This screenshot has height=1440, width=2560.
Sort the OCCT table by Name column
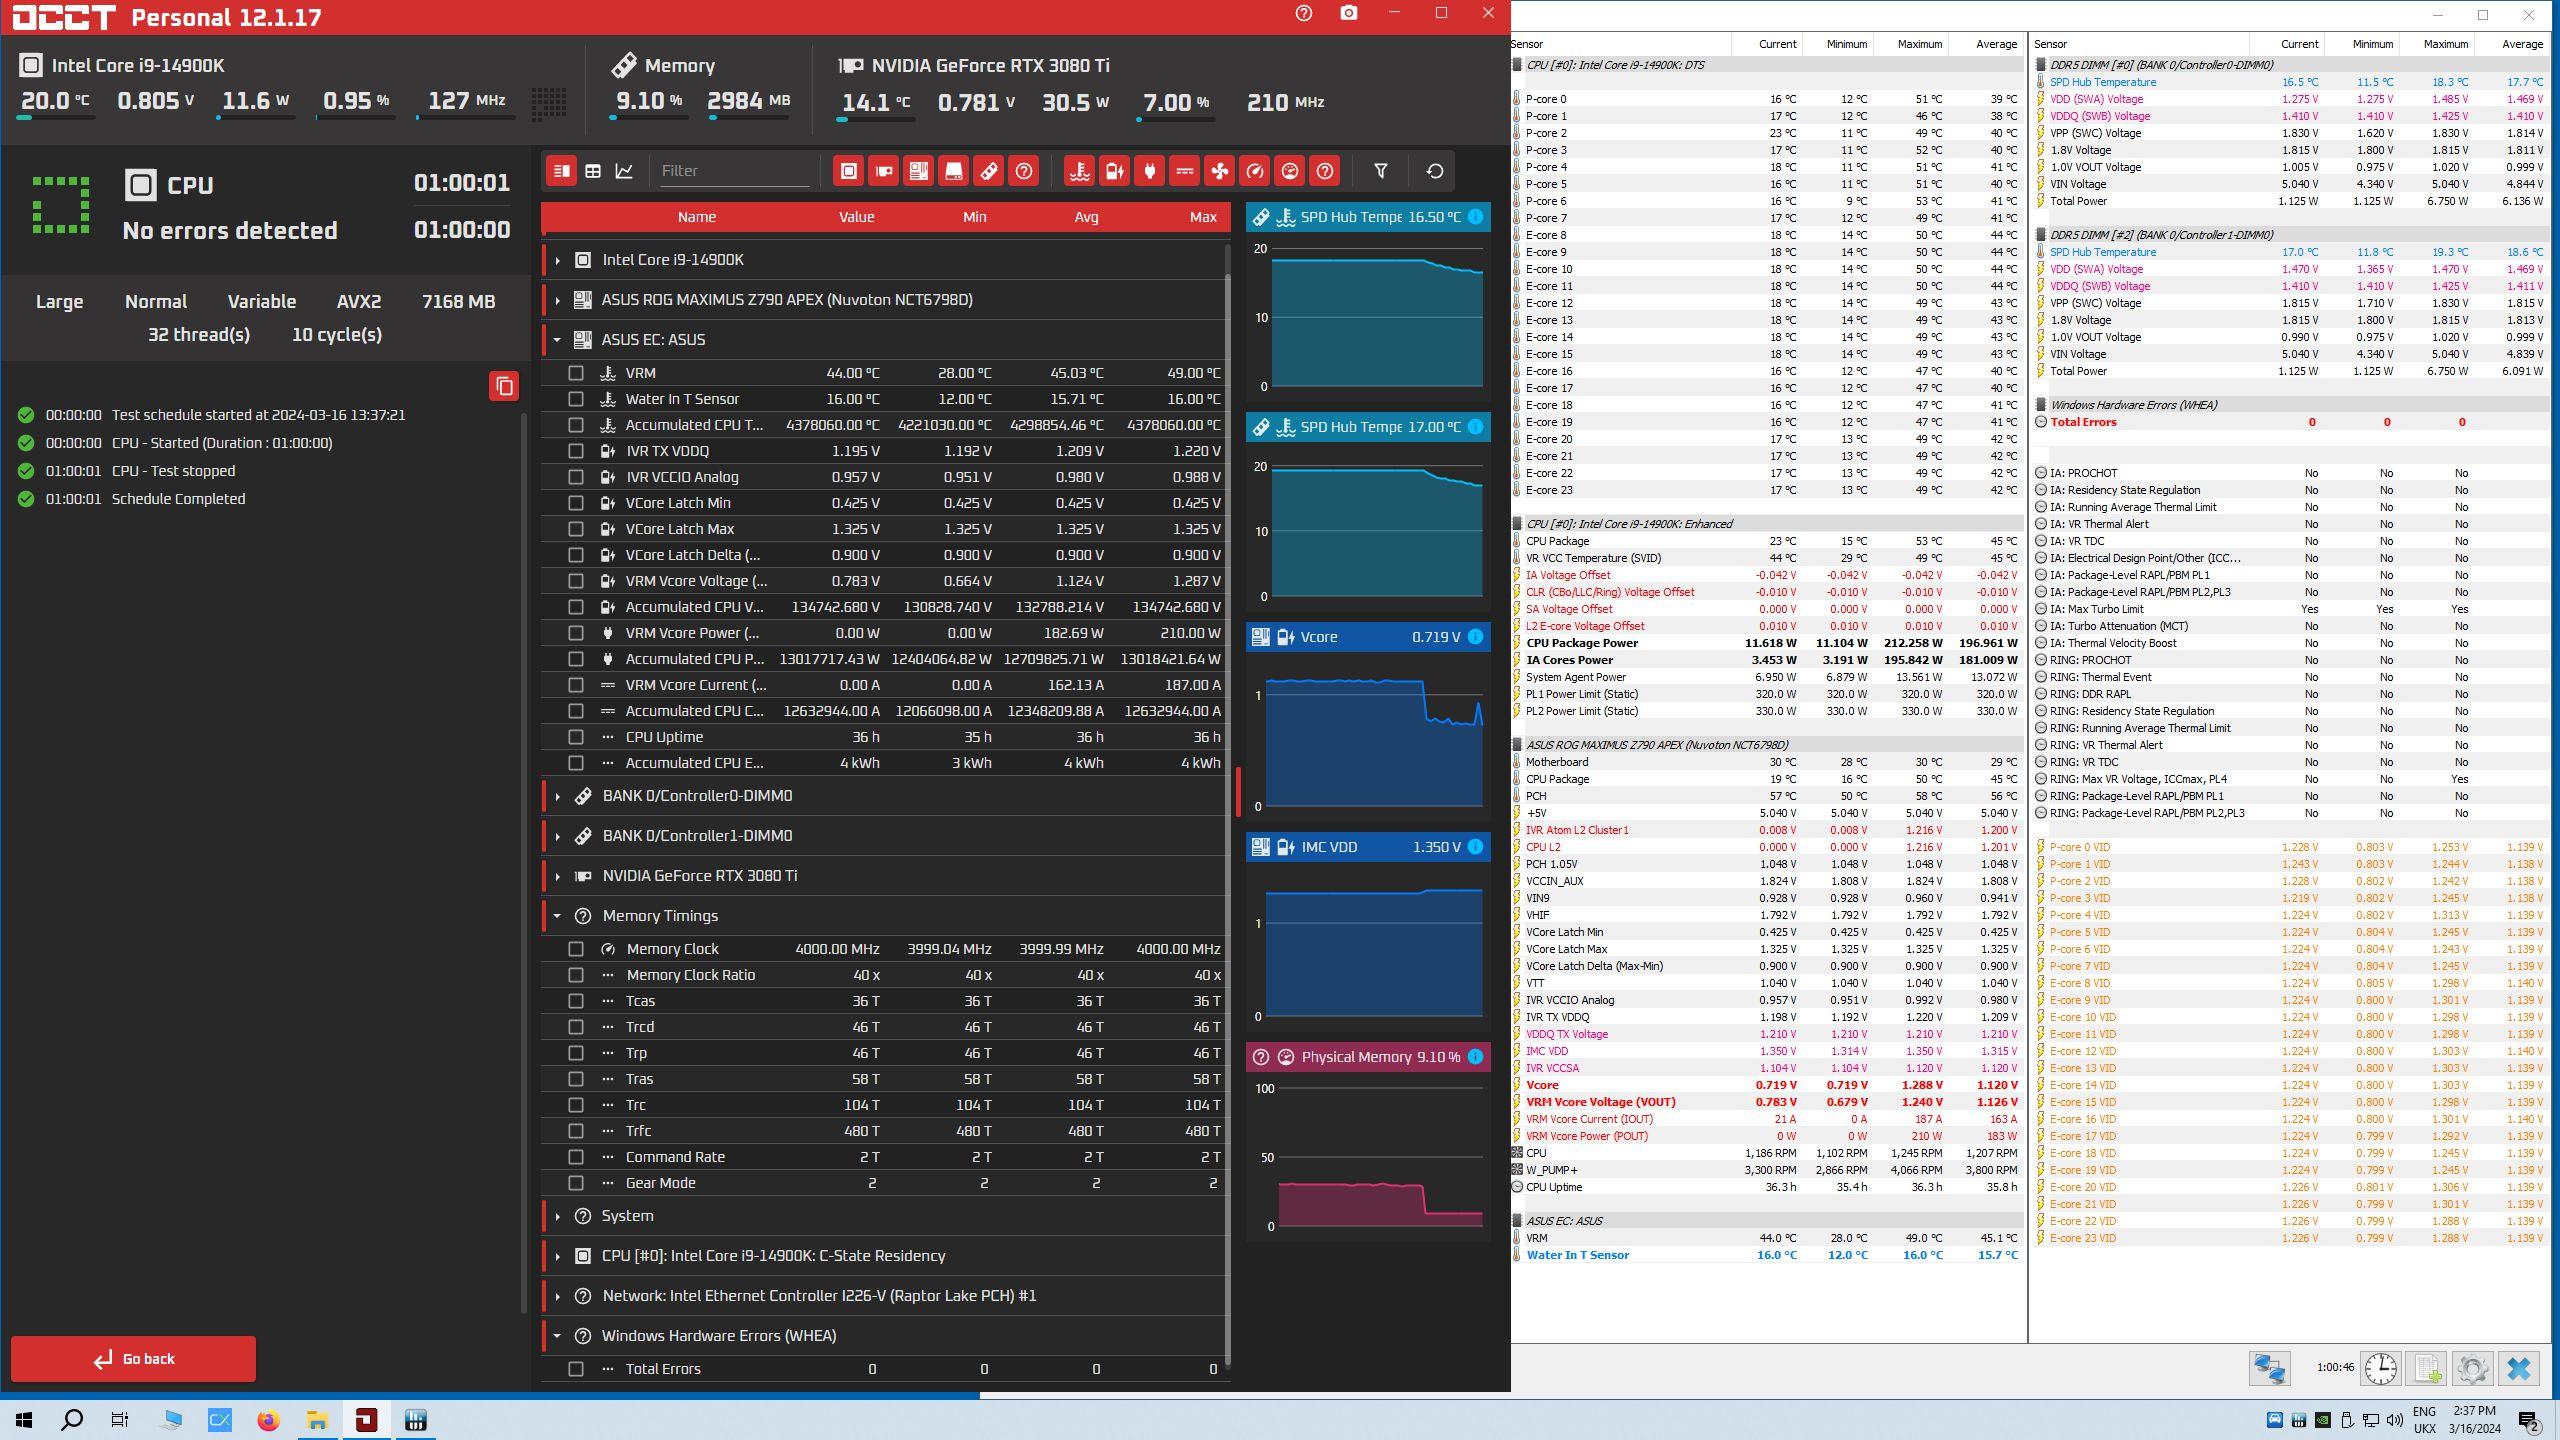696,217
